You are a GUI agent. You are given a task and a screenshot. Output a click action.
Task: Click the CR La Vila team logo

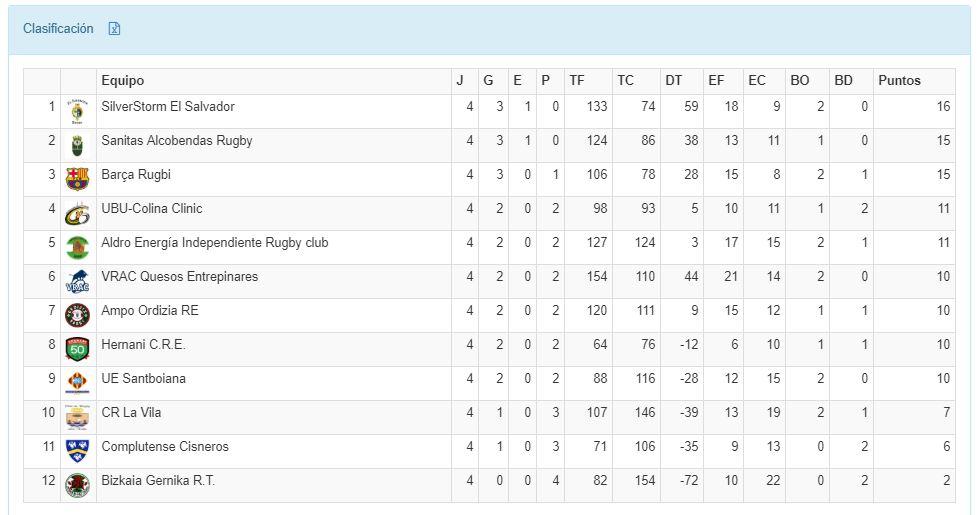coord(77,417)
